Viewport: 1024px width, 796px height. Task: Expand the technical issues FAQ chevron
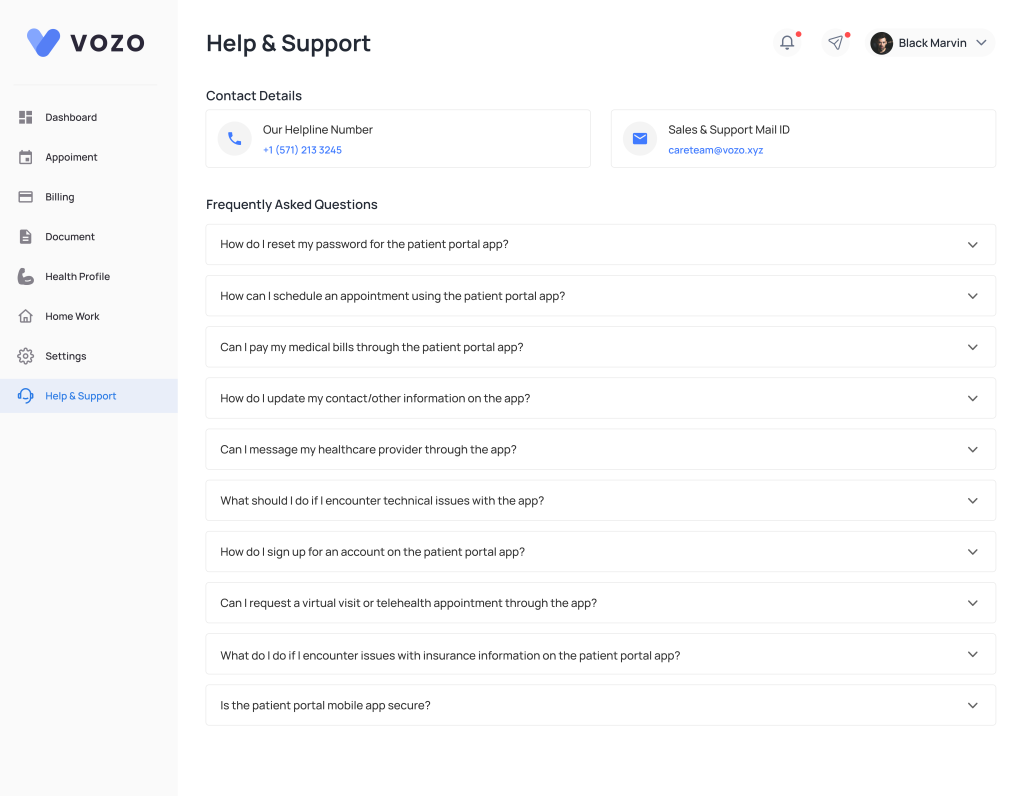click(x=972, y=501)
